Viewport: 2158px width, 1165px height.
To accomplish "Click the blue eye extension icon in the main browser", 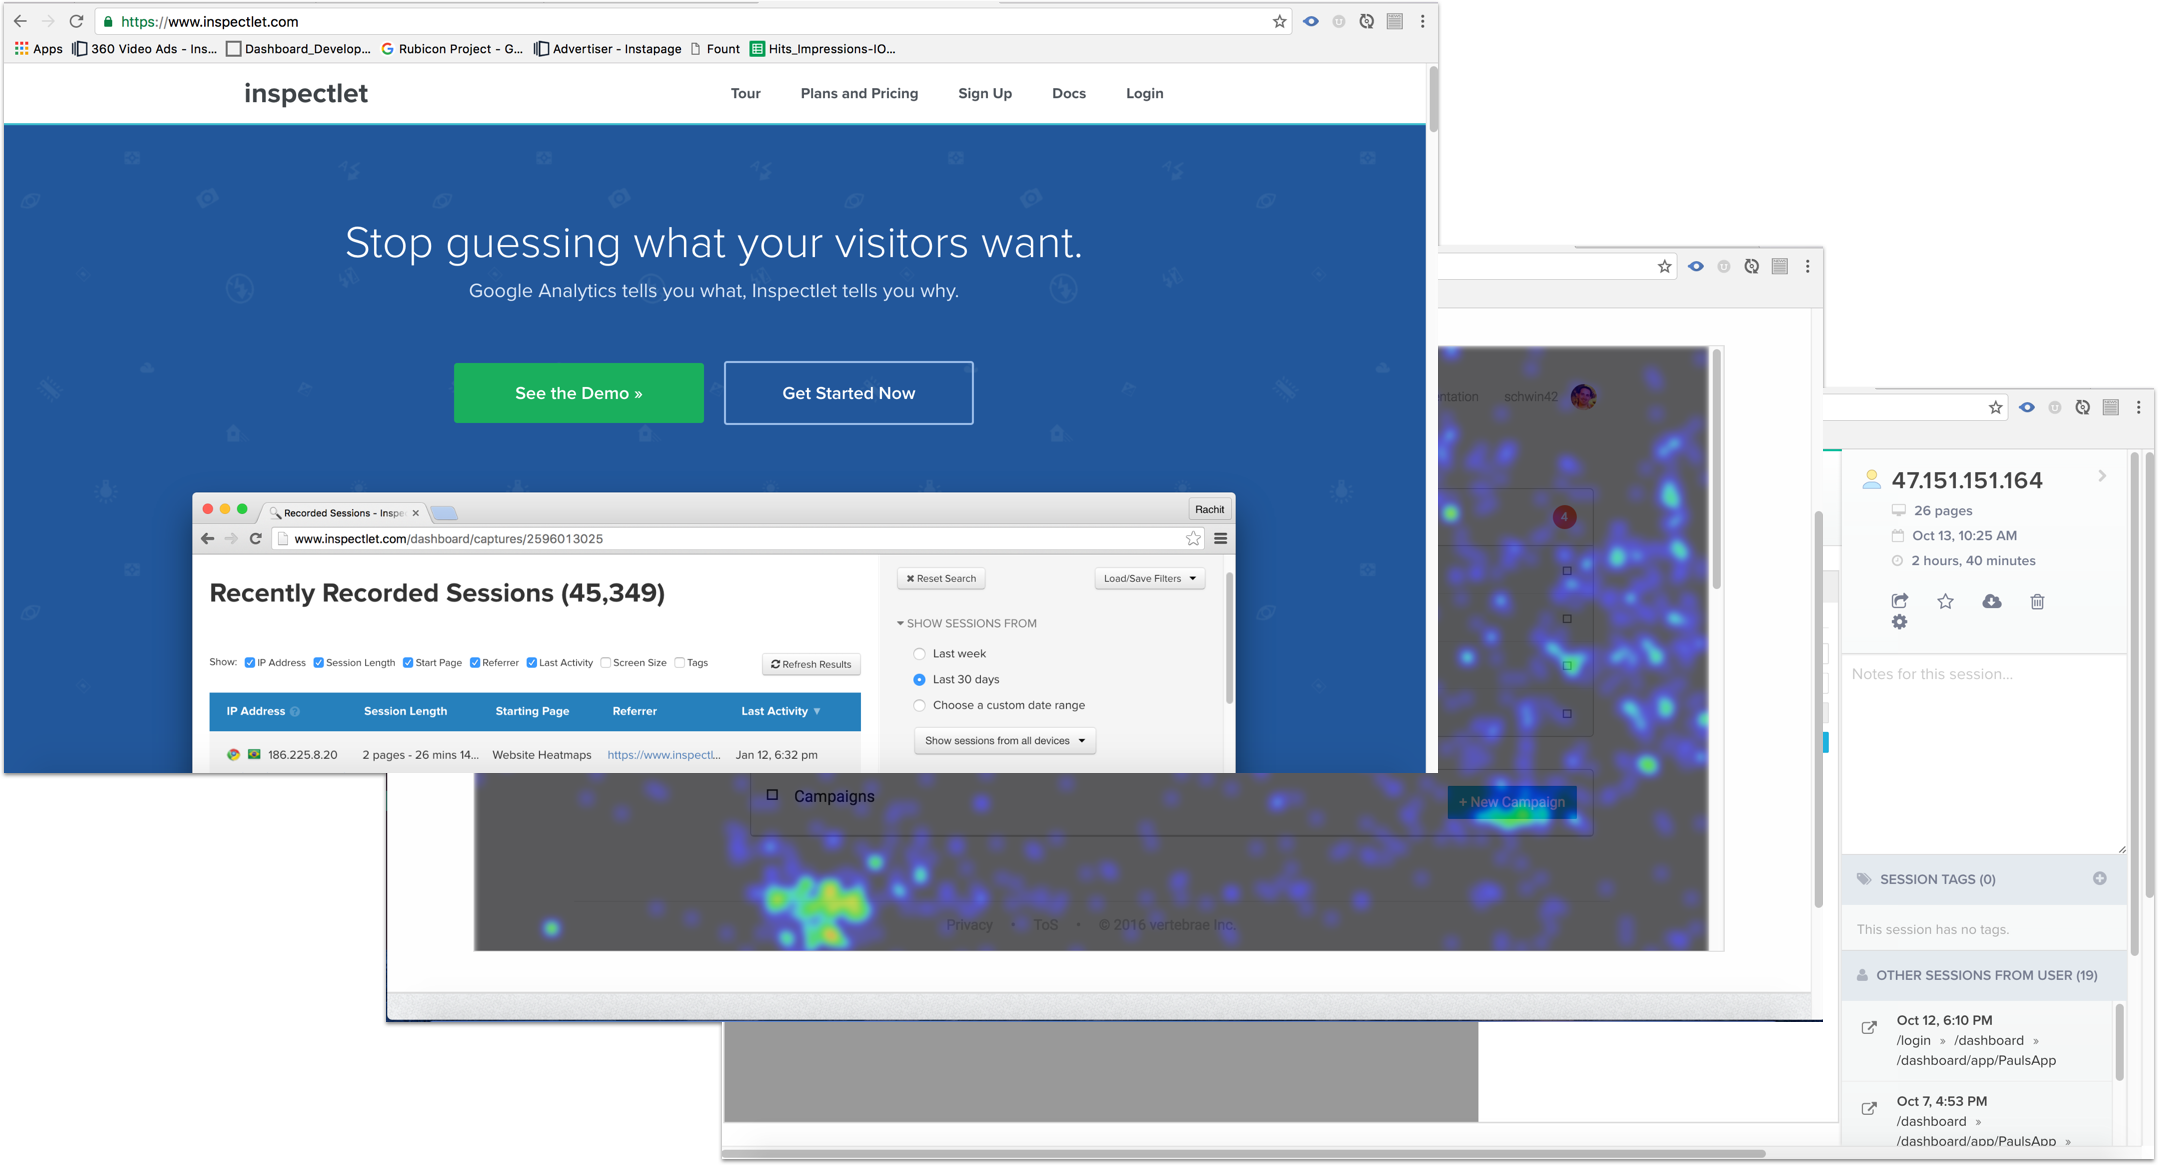I will tap(1310, 21).
